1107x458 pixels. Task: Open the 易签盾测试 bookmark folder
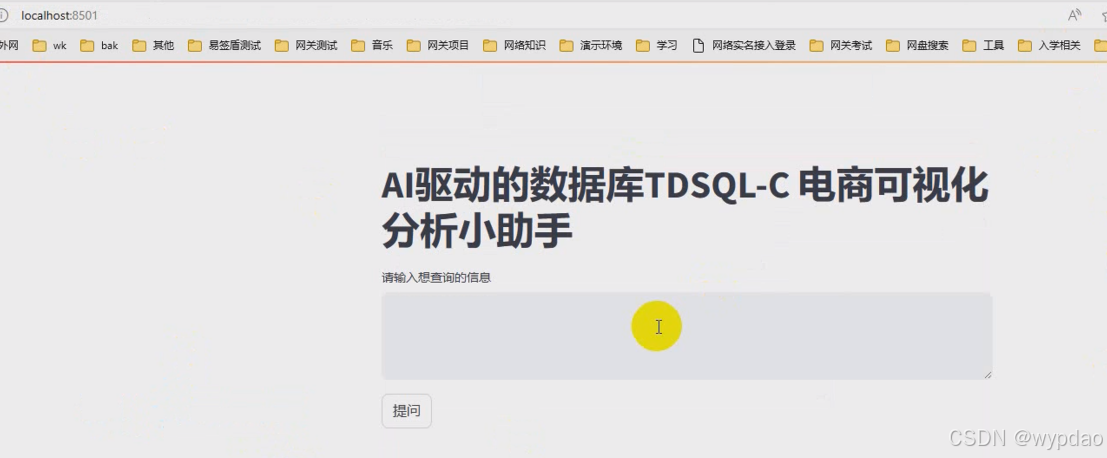pyautogui.click(x=225, y=46)
